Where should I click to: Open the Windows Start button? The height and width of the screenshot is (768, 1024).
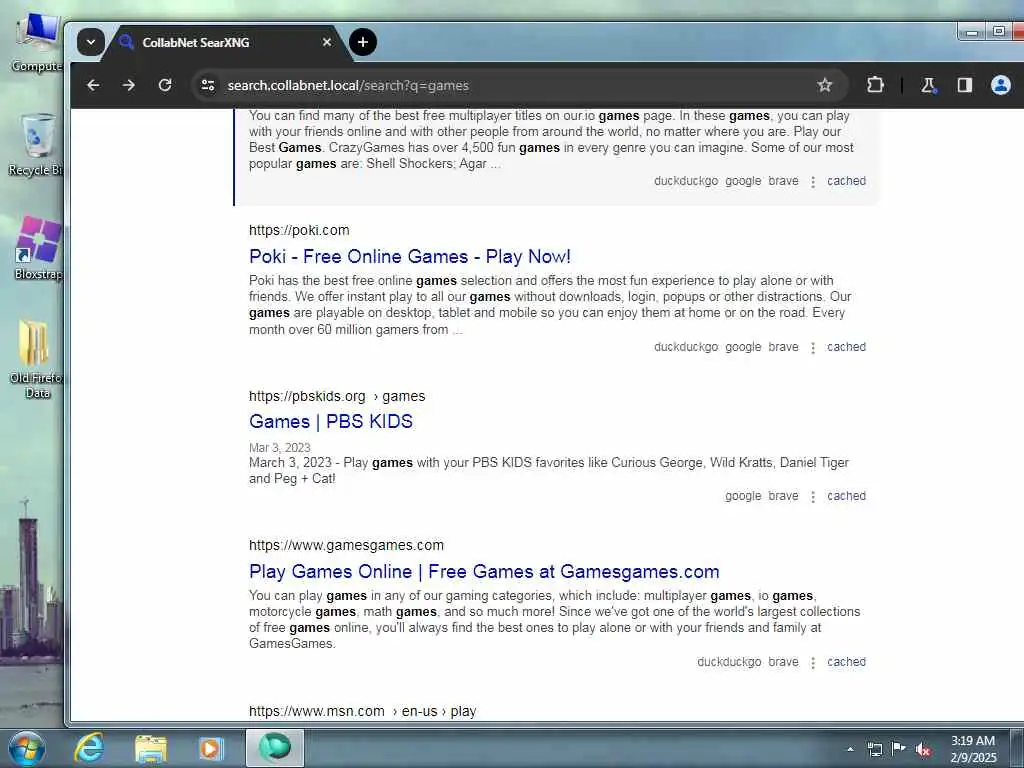tap(27, 748)
